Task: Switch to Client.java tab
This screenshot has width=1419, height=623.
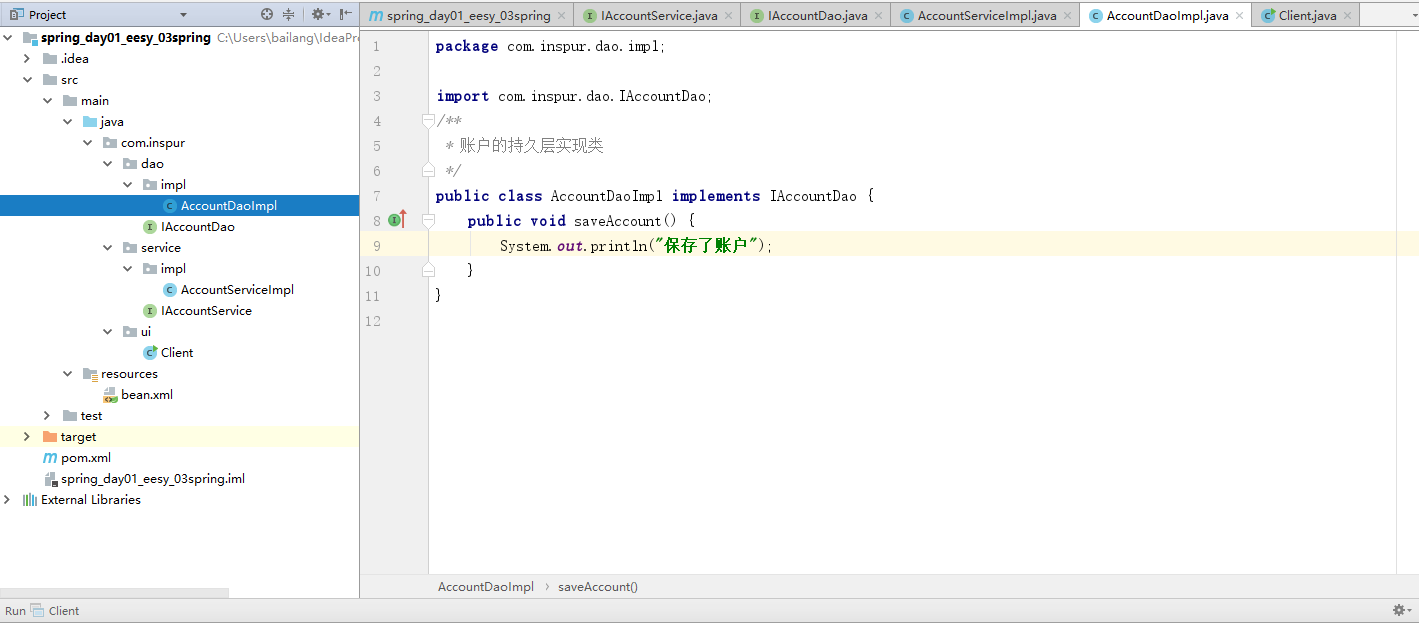Action: [x=1307, y=16]
